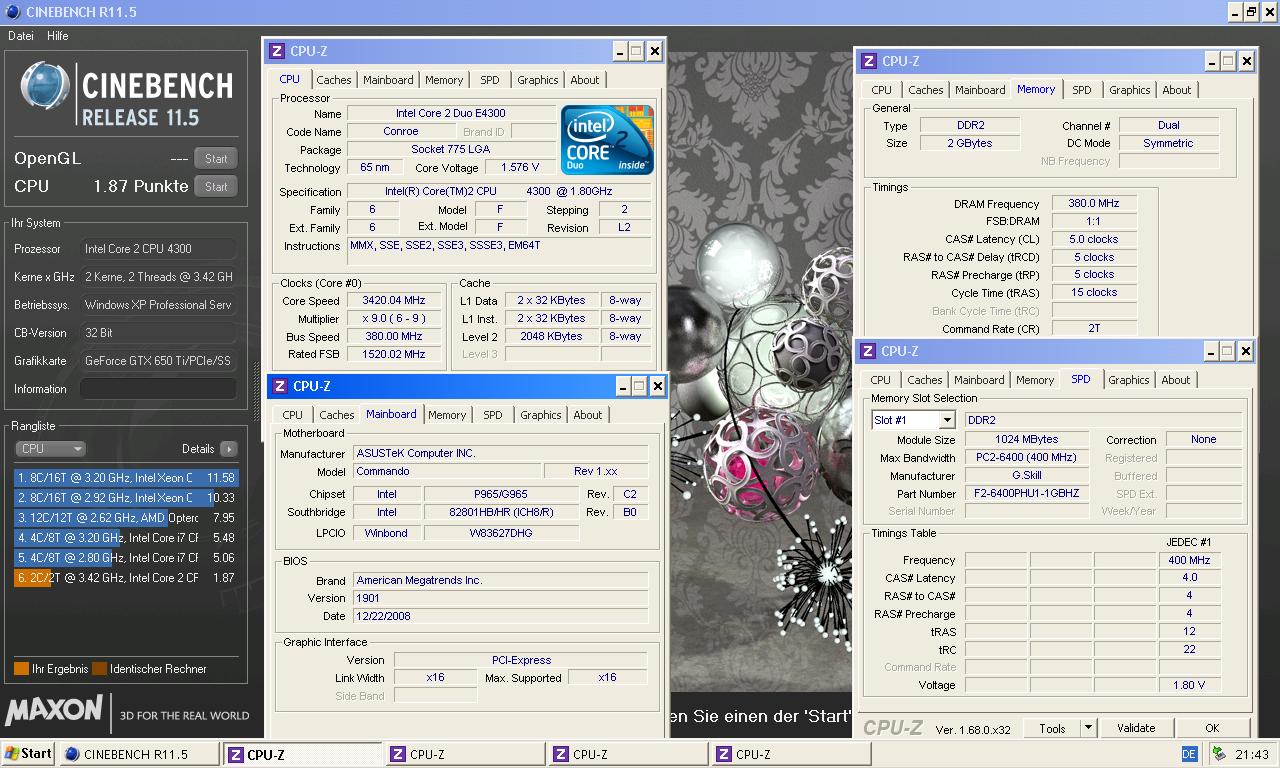Select Memory Slot #1 dropdown
1280x768 pixels.
point(913,420)
